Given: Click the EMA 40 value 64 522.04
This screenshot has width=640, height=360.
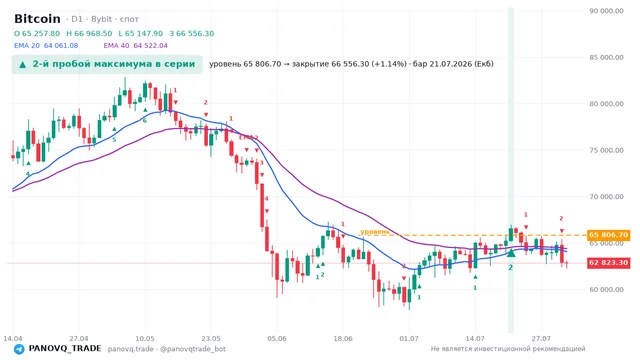Looking at the screenshot, I should coord(150,45).
